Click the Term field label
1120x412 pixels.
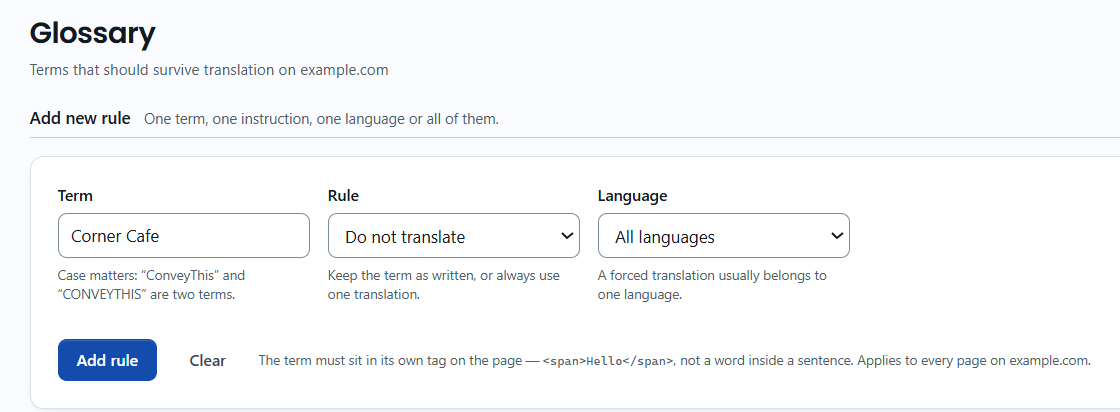tap(75, 196)
